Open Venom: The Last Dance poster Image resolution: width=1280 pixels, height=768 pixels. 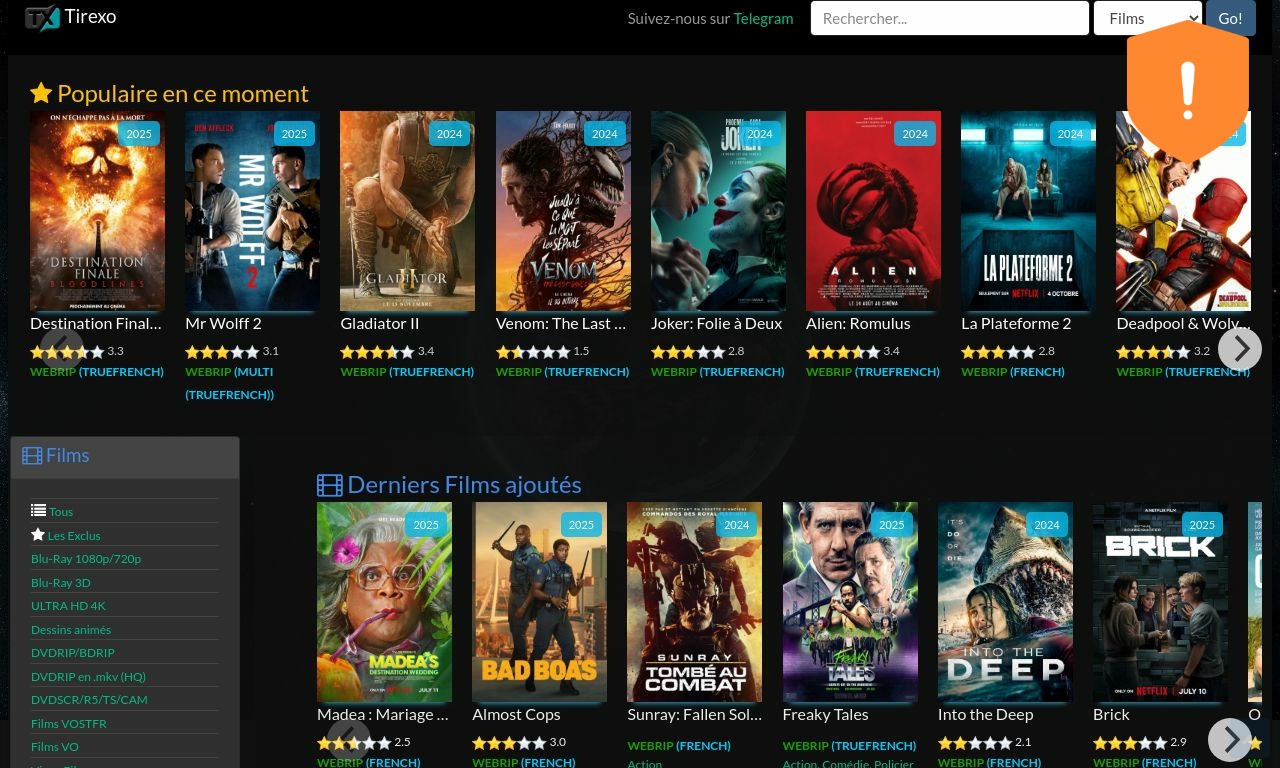[563, 211]
